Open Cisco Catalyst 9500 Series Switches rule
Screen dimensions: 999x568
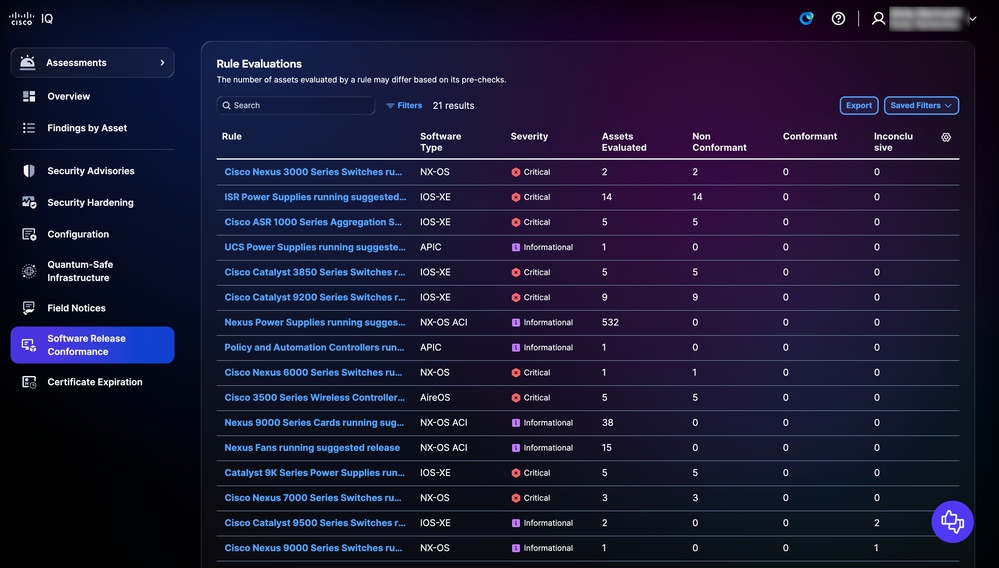[x=315, y=523]
